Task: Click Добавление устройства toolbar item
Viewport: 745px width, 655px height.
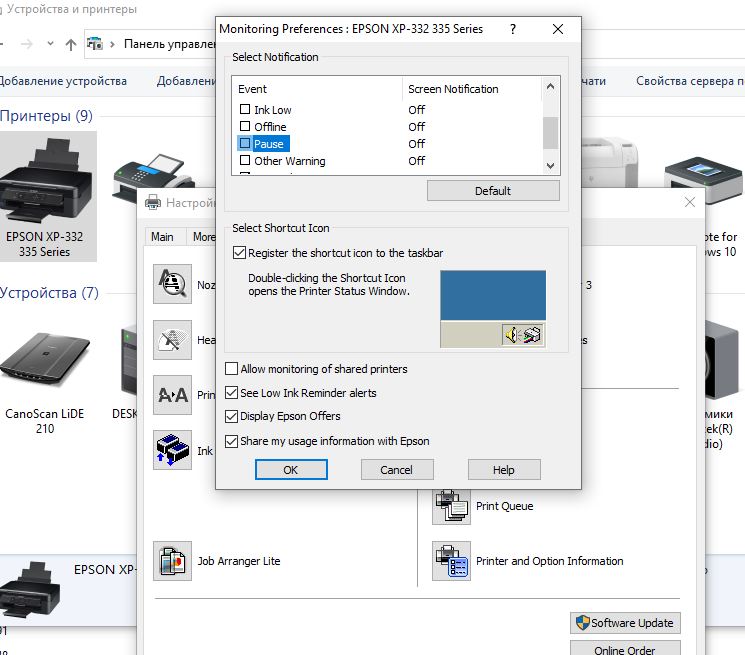Action: tap(63, 81)
